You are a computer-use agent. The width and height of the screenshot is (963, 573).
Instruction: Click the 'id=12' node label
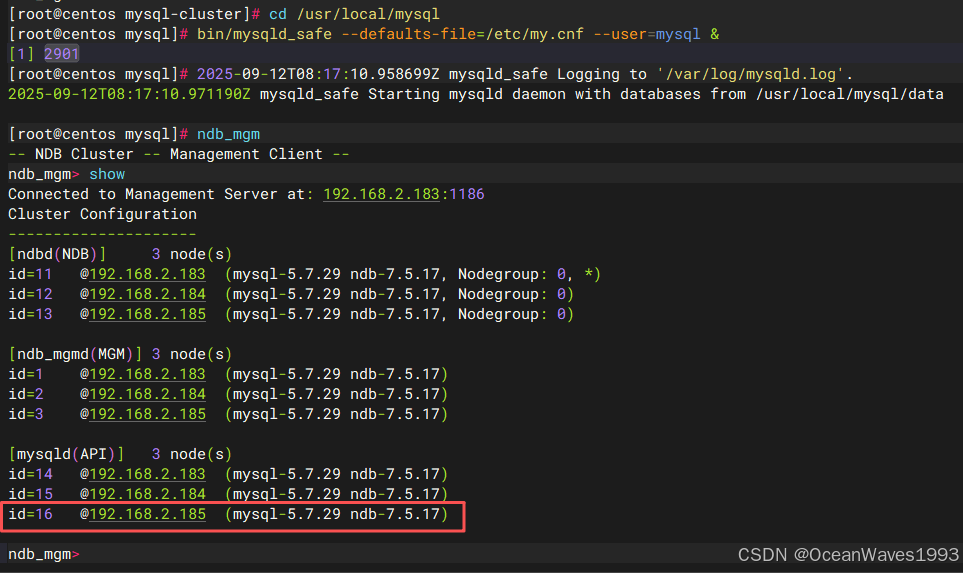tap(30, 294)
